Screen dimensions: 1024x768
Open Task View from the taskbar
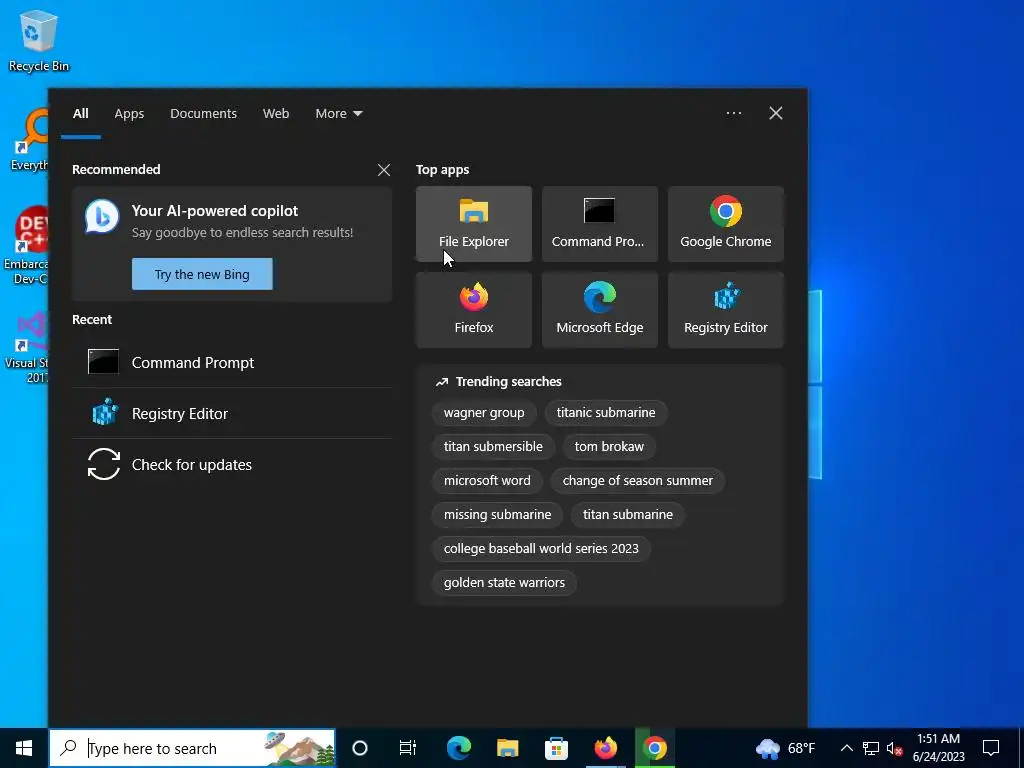pos(408,748)
